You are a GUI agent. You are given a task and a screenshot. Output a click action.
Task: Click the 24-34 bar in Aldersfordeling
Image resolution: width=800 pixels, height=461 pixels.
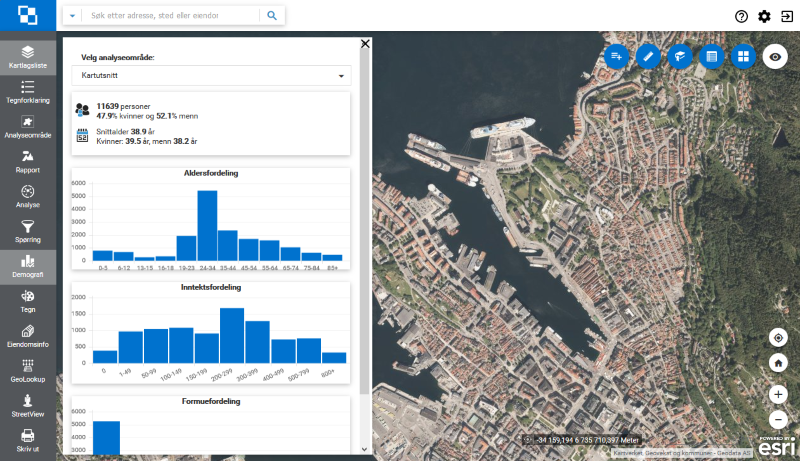(207, 225)
